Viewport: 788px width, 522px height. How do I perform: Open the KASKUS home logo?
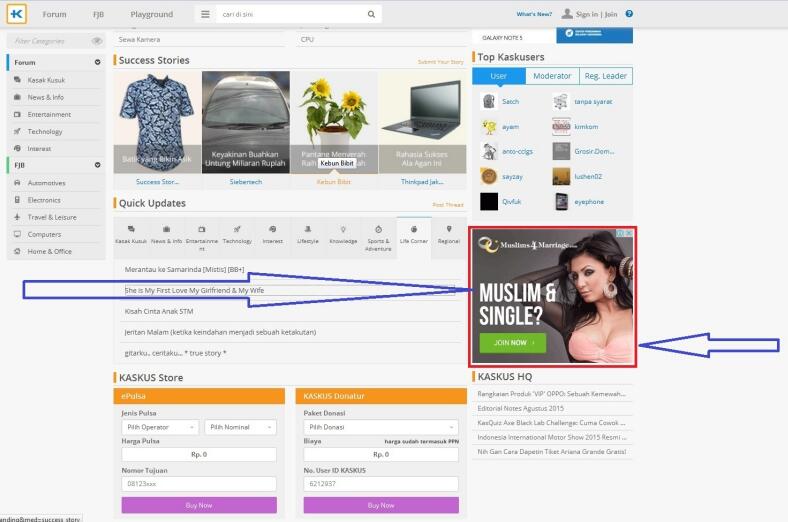point(17,14)
